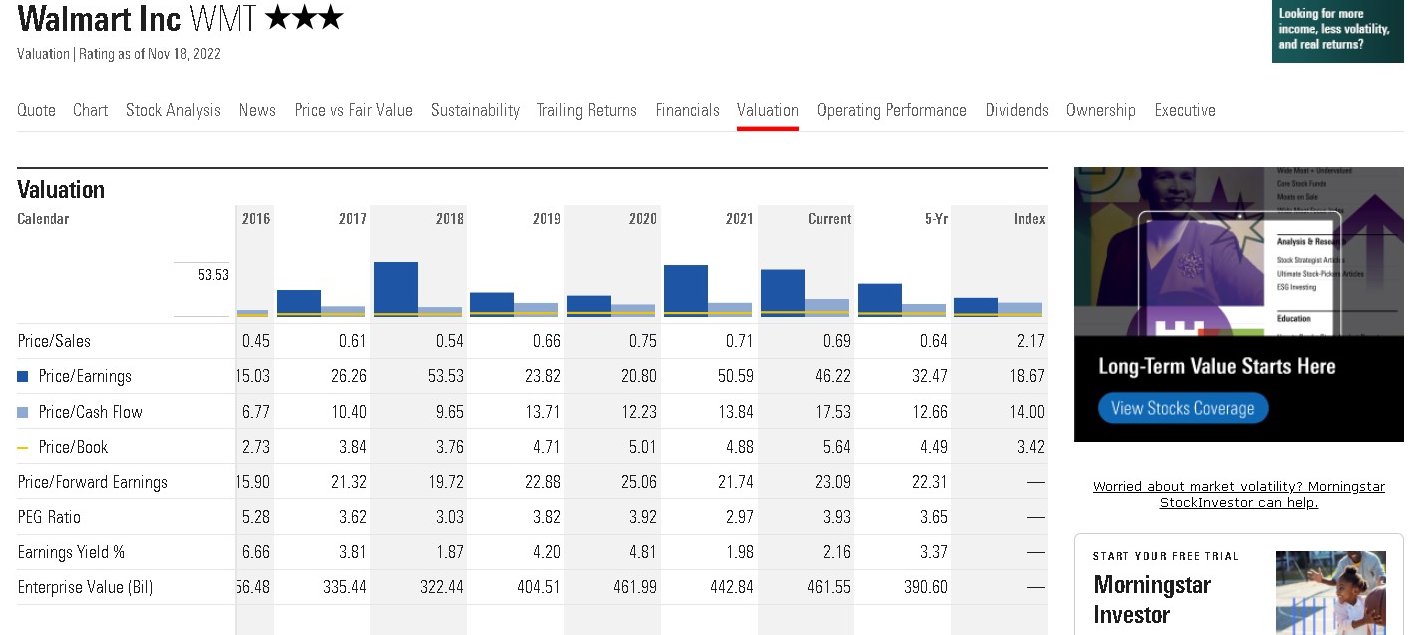
Task: Open the Dividends tab
Action: [1016, 110]
